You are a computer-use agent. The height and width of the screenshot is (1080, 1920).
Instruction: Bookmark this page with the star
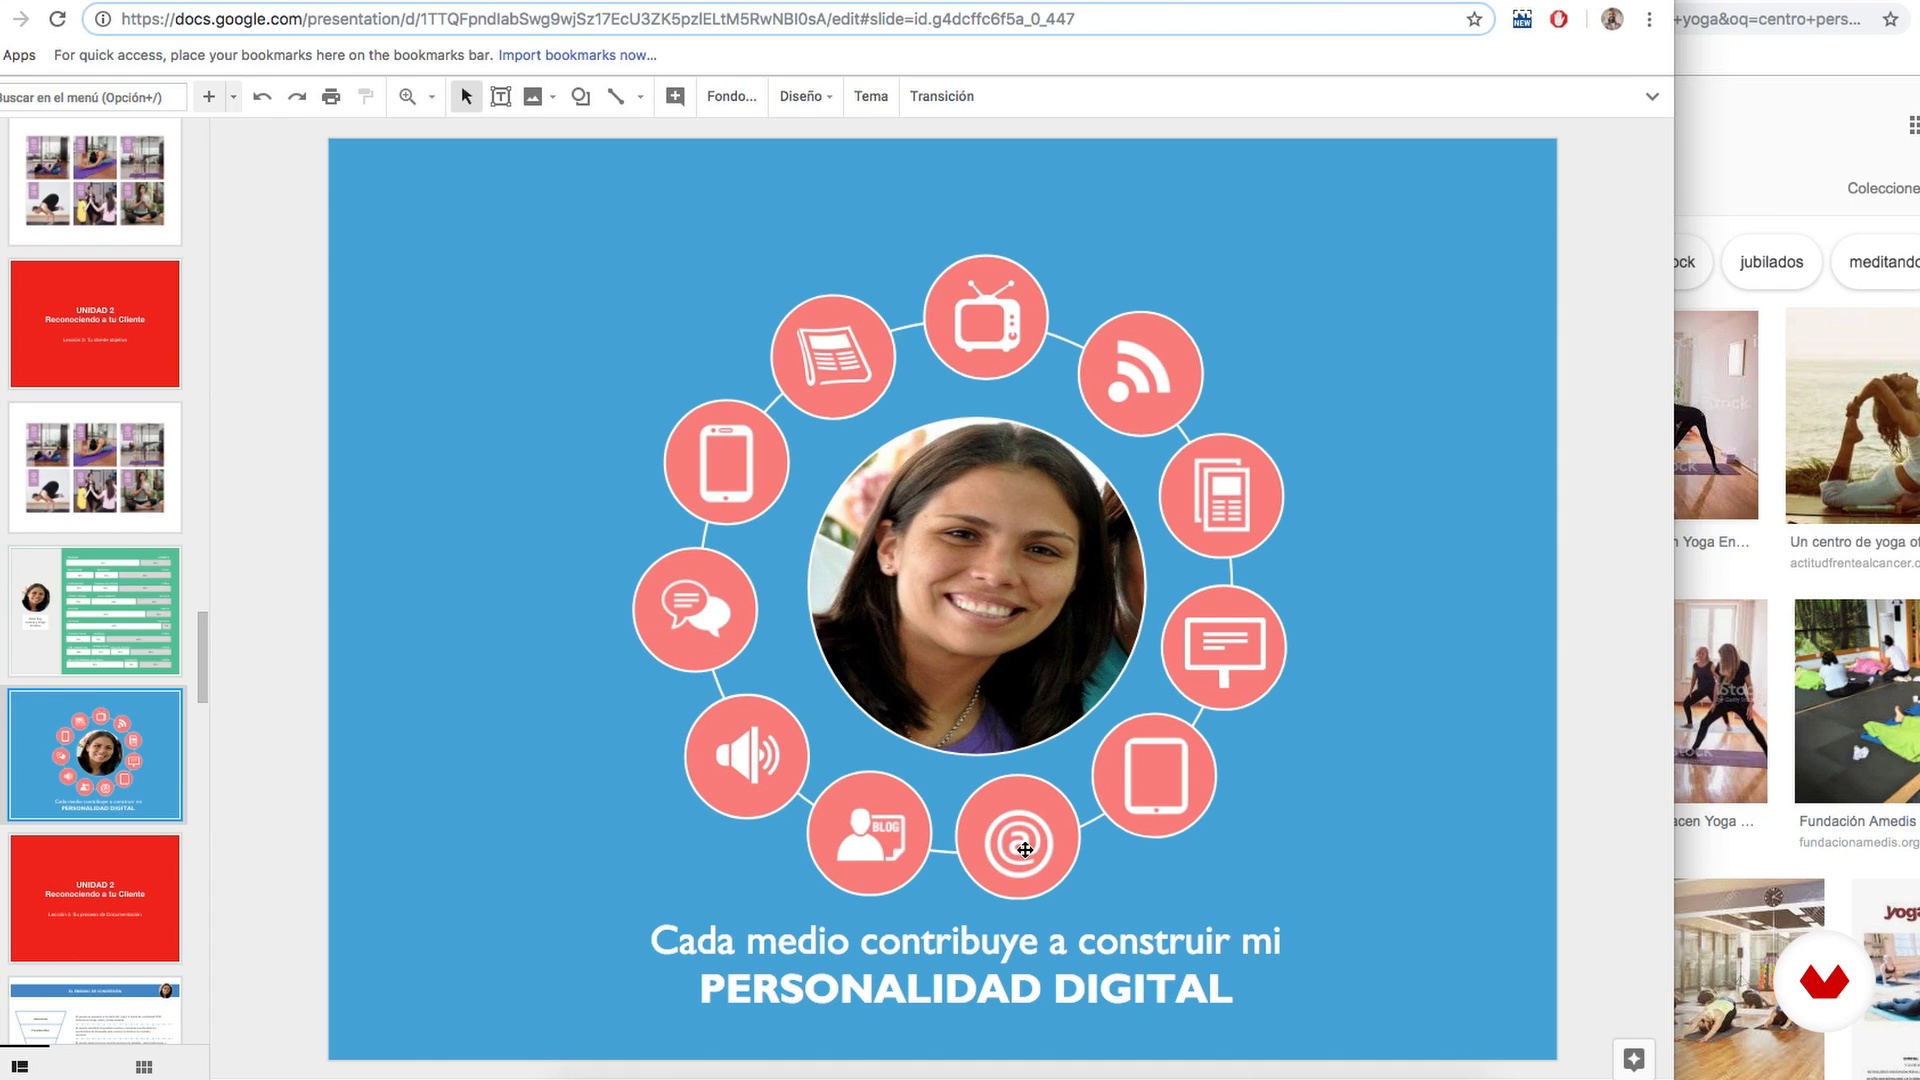(x=1474, y=19)
